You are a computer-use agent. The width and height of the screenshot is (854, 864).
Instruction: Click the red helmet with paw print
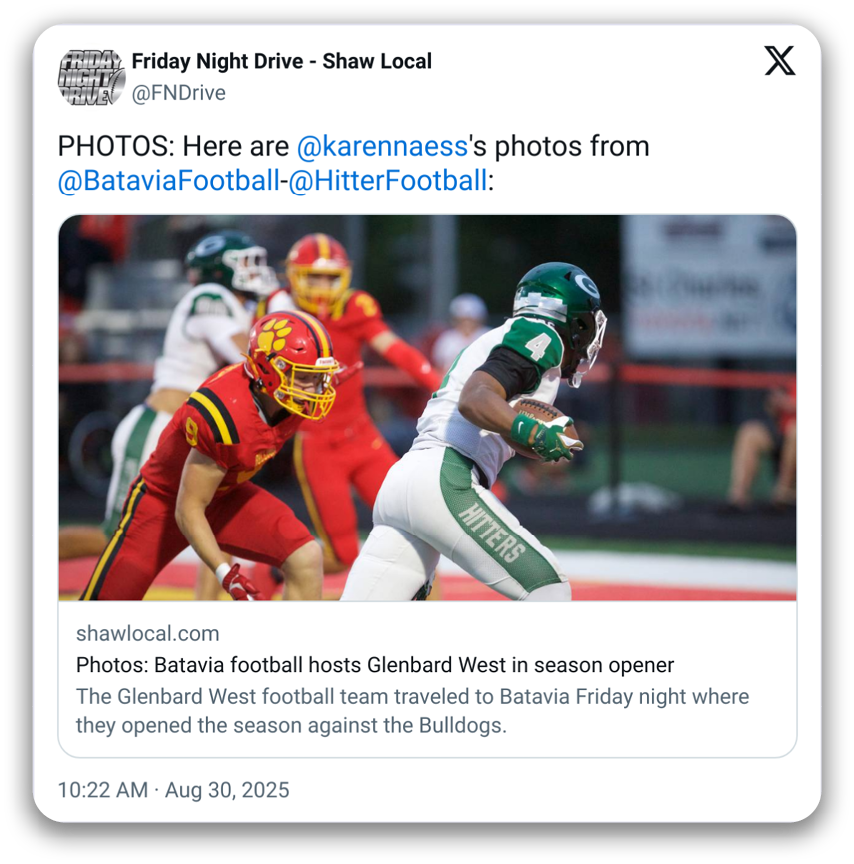[291, 364]
